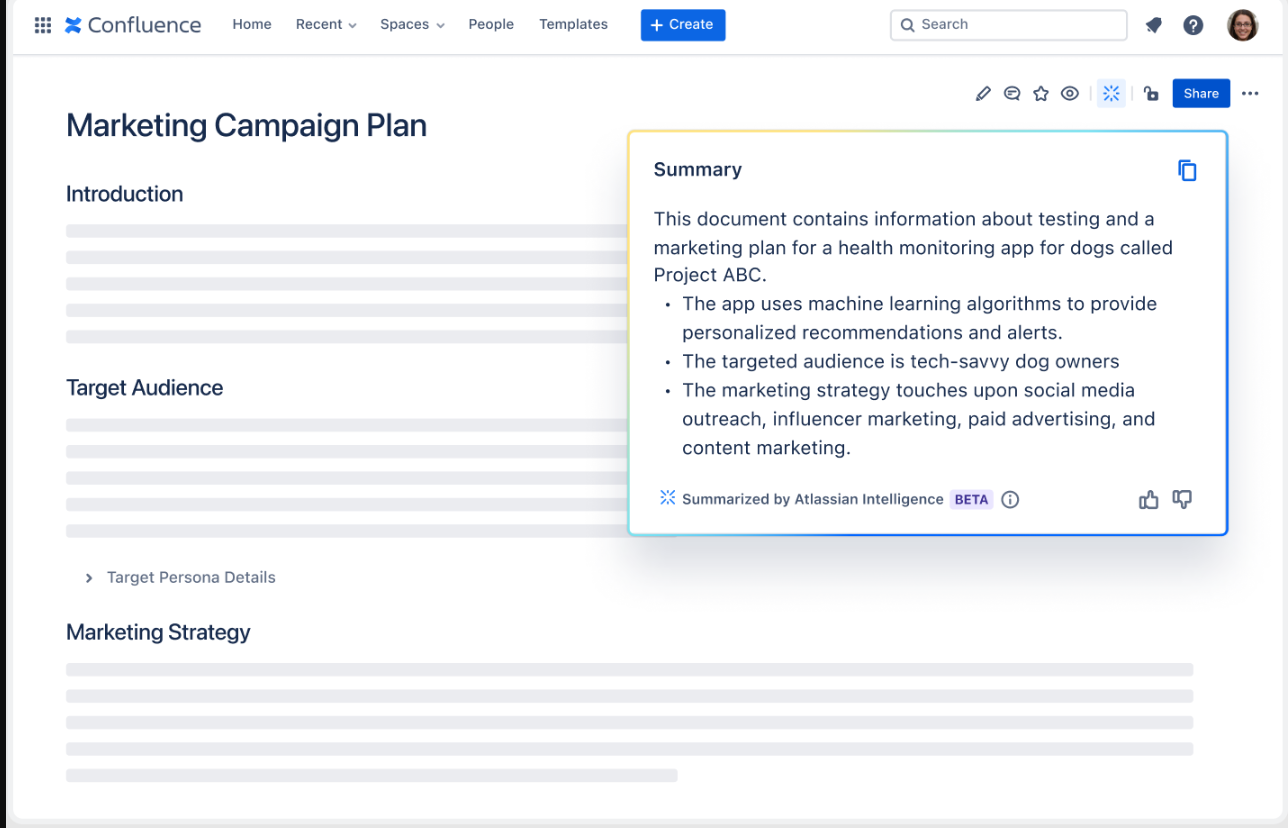
Task: Click the bullet about machine learning algorithms
Action: click(919, 318)
